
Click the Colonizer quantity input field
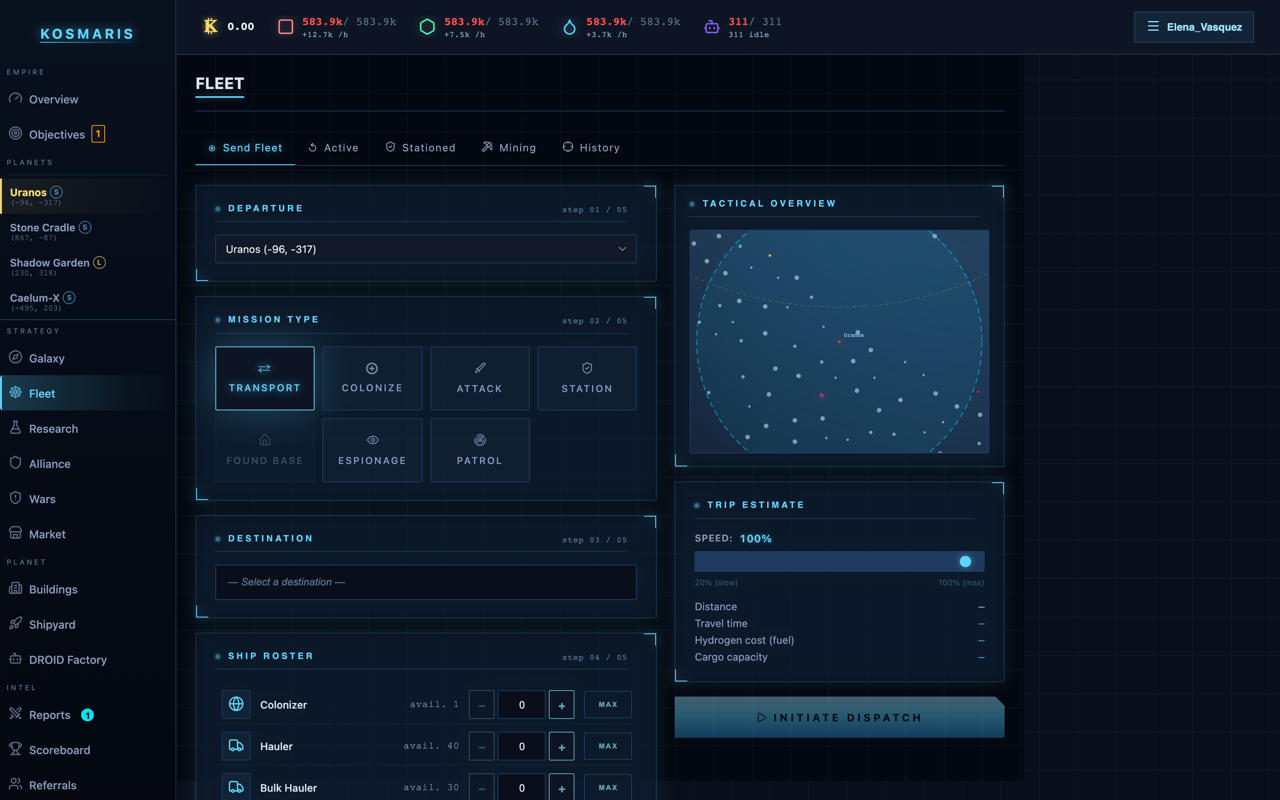tap(521, 705)
